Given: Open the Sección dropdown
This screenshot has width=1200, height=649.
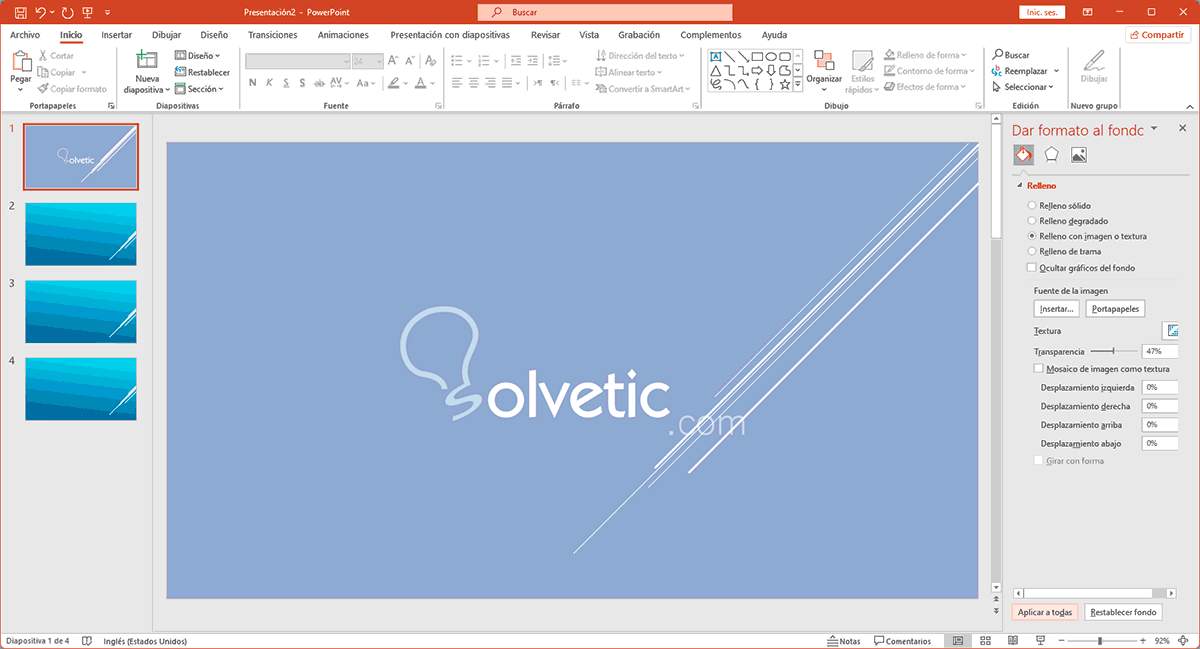Looking at the screenshot, I should tap(199, 89).
